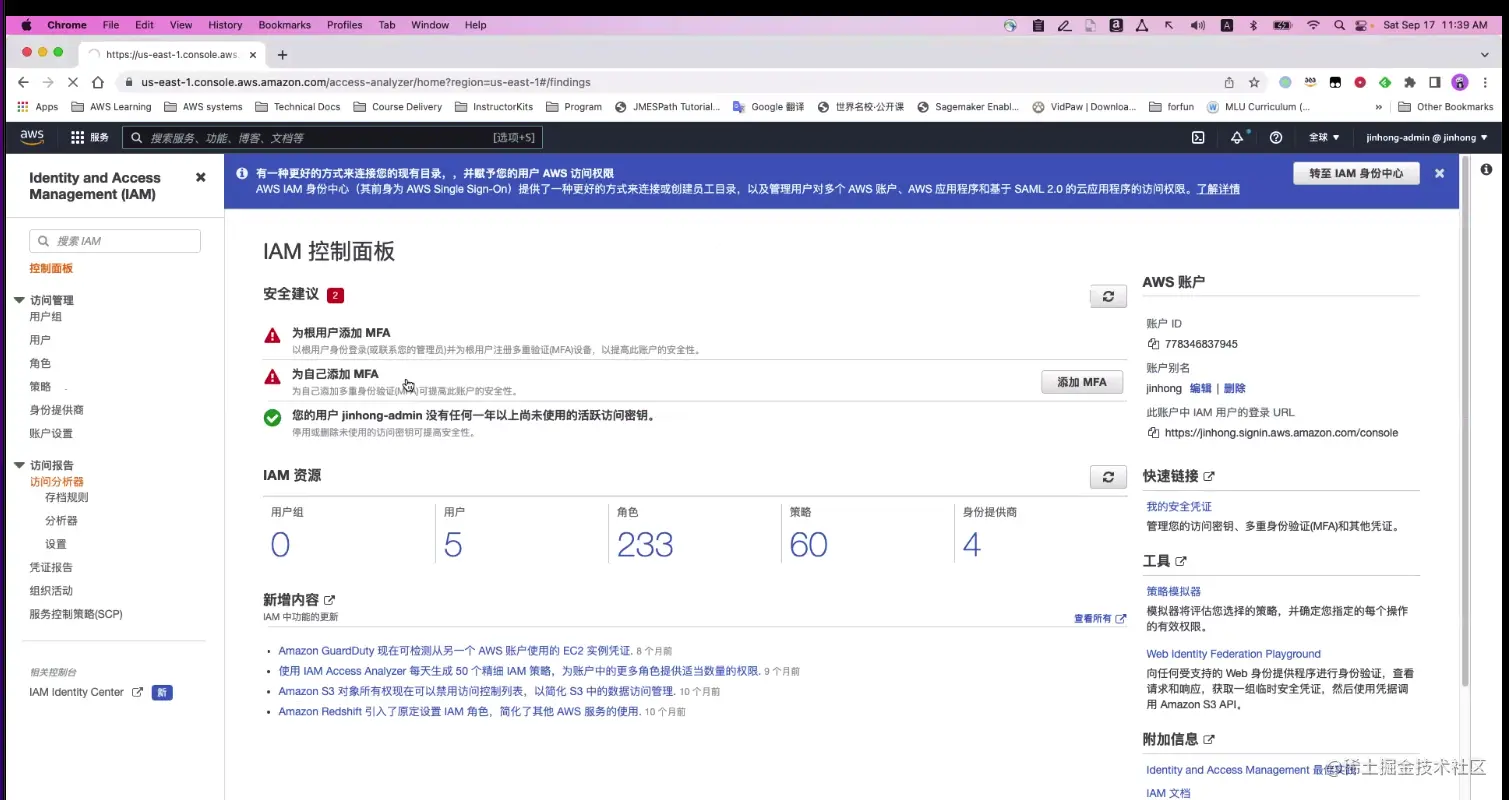Open the Apple menu
Screen dimensions: 1509x800
pyautogui.click(x=26, y=25)
